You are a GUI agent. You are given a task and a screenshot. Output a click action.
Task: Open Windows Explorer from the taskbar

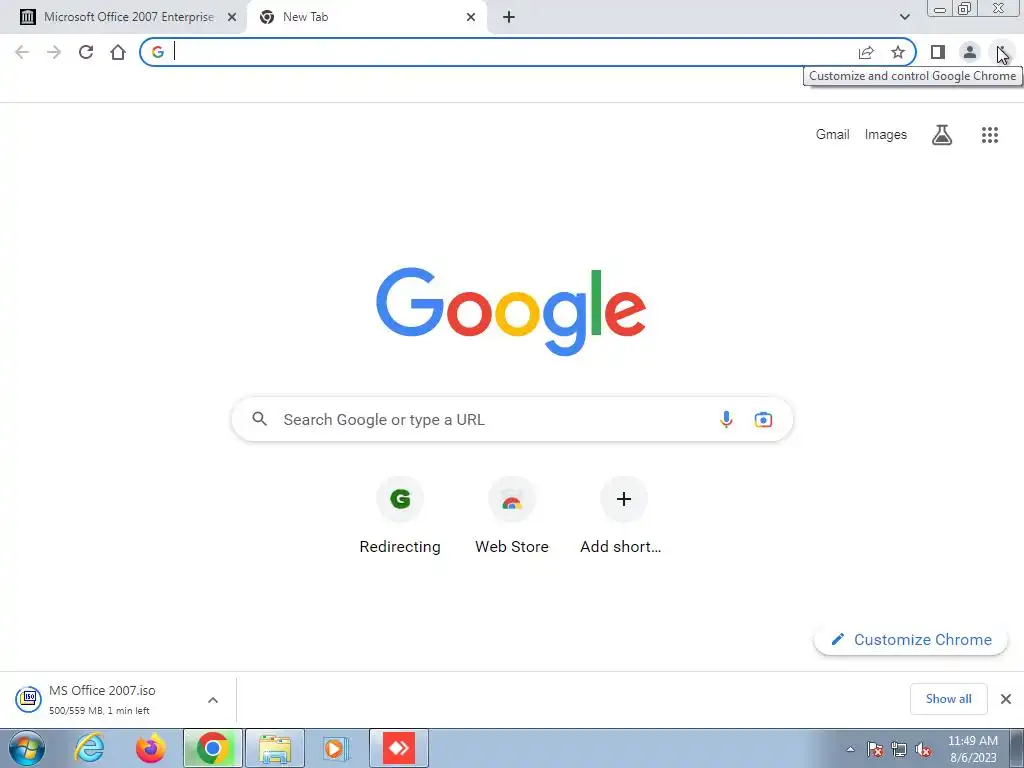[x=275, y=748]
